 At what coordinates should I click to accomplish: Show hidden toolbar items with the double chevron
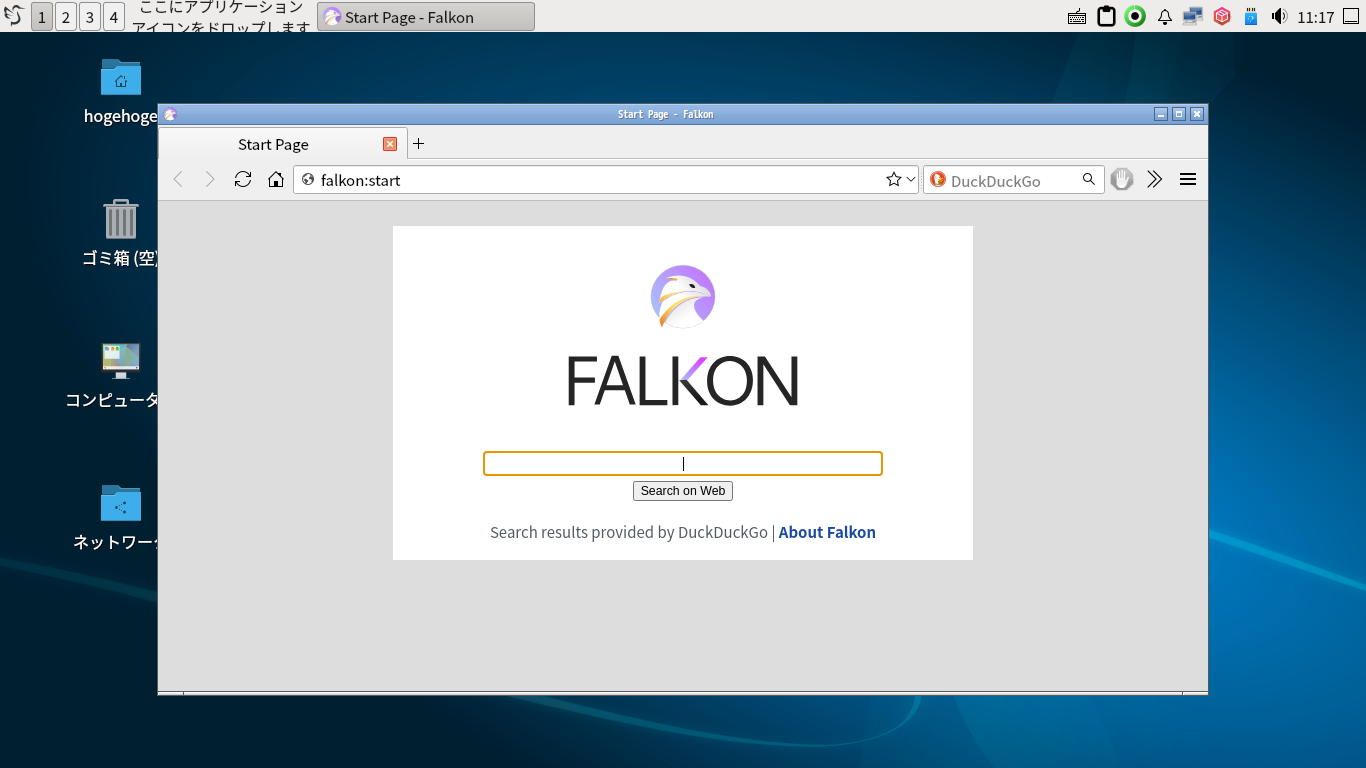click(x=1155, y=179)
